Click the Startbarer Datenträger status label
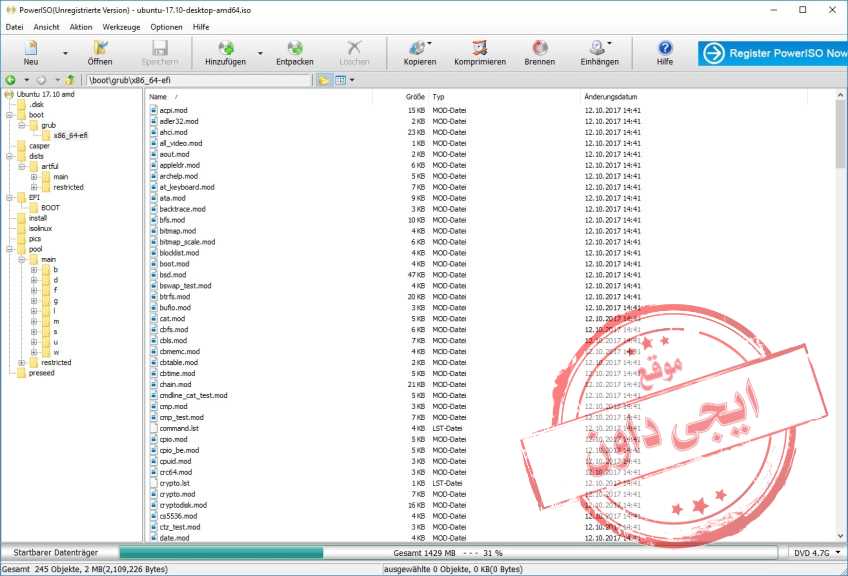 click(56, 553)
